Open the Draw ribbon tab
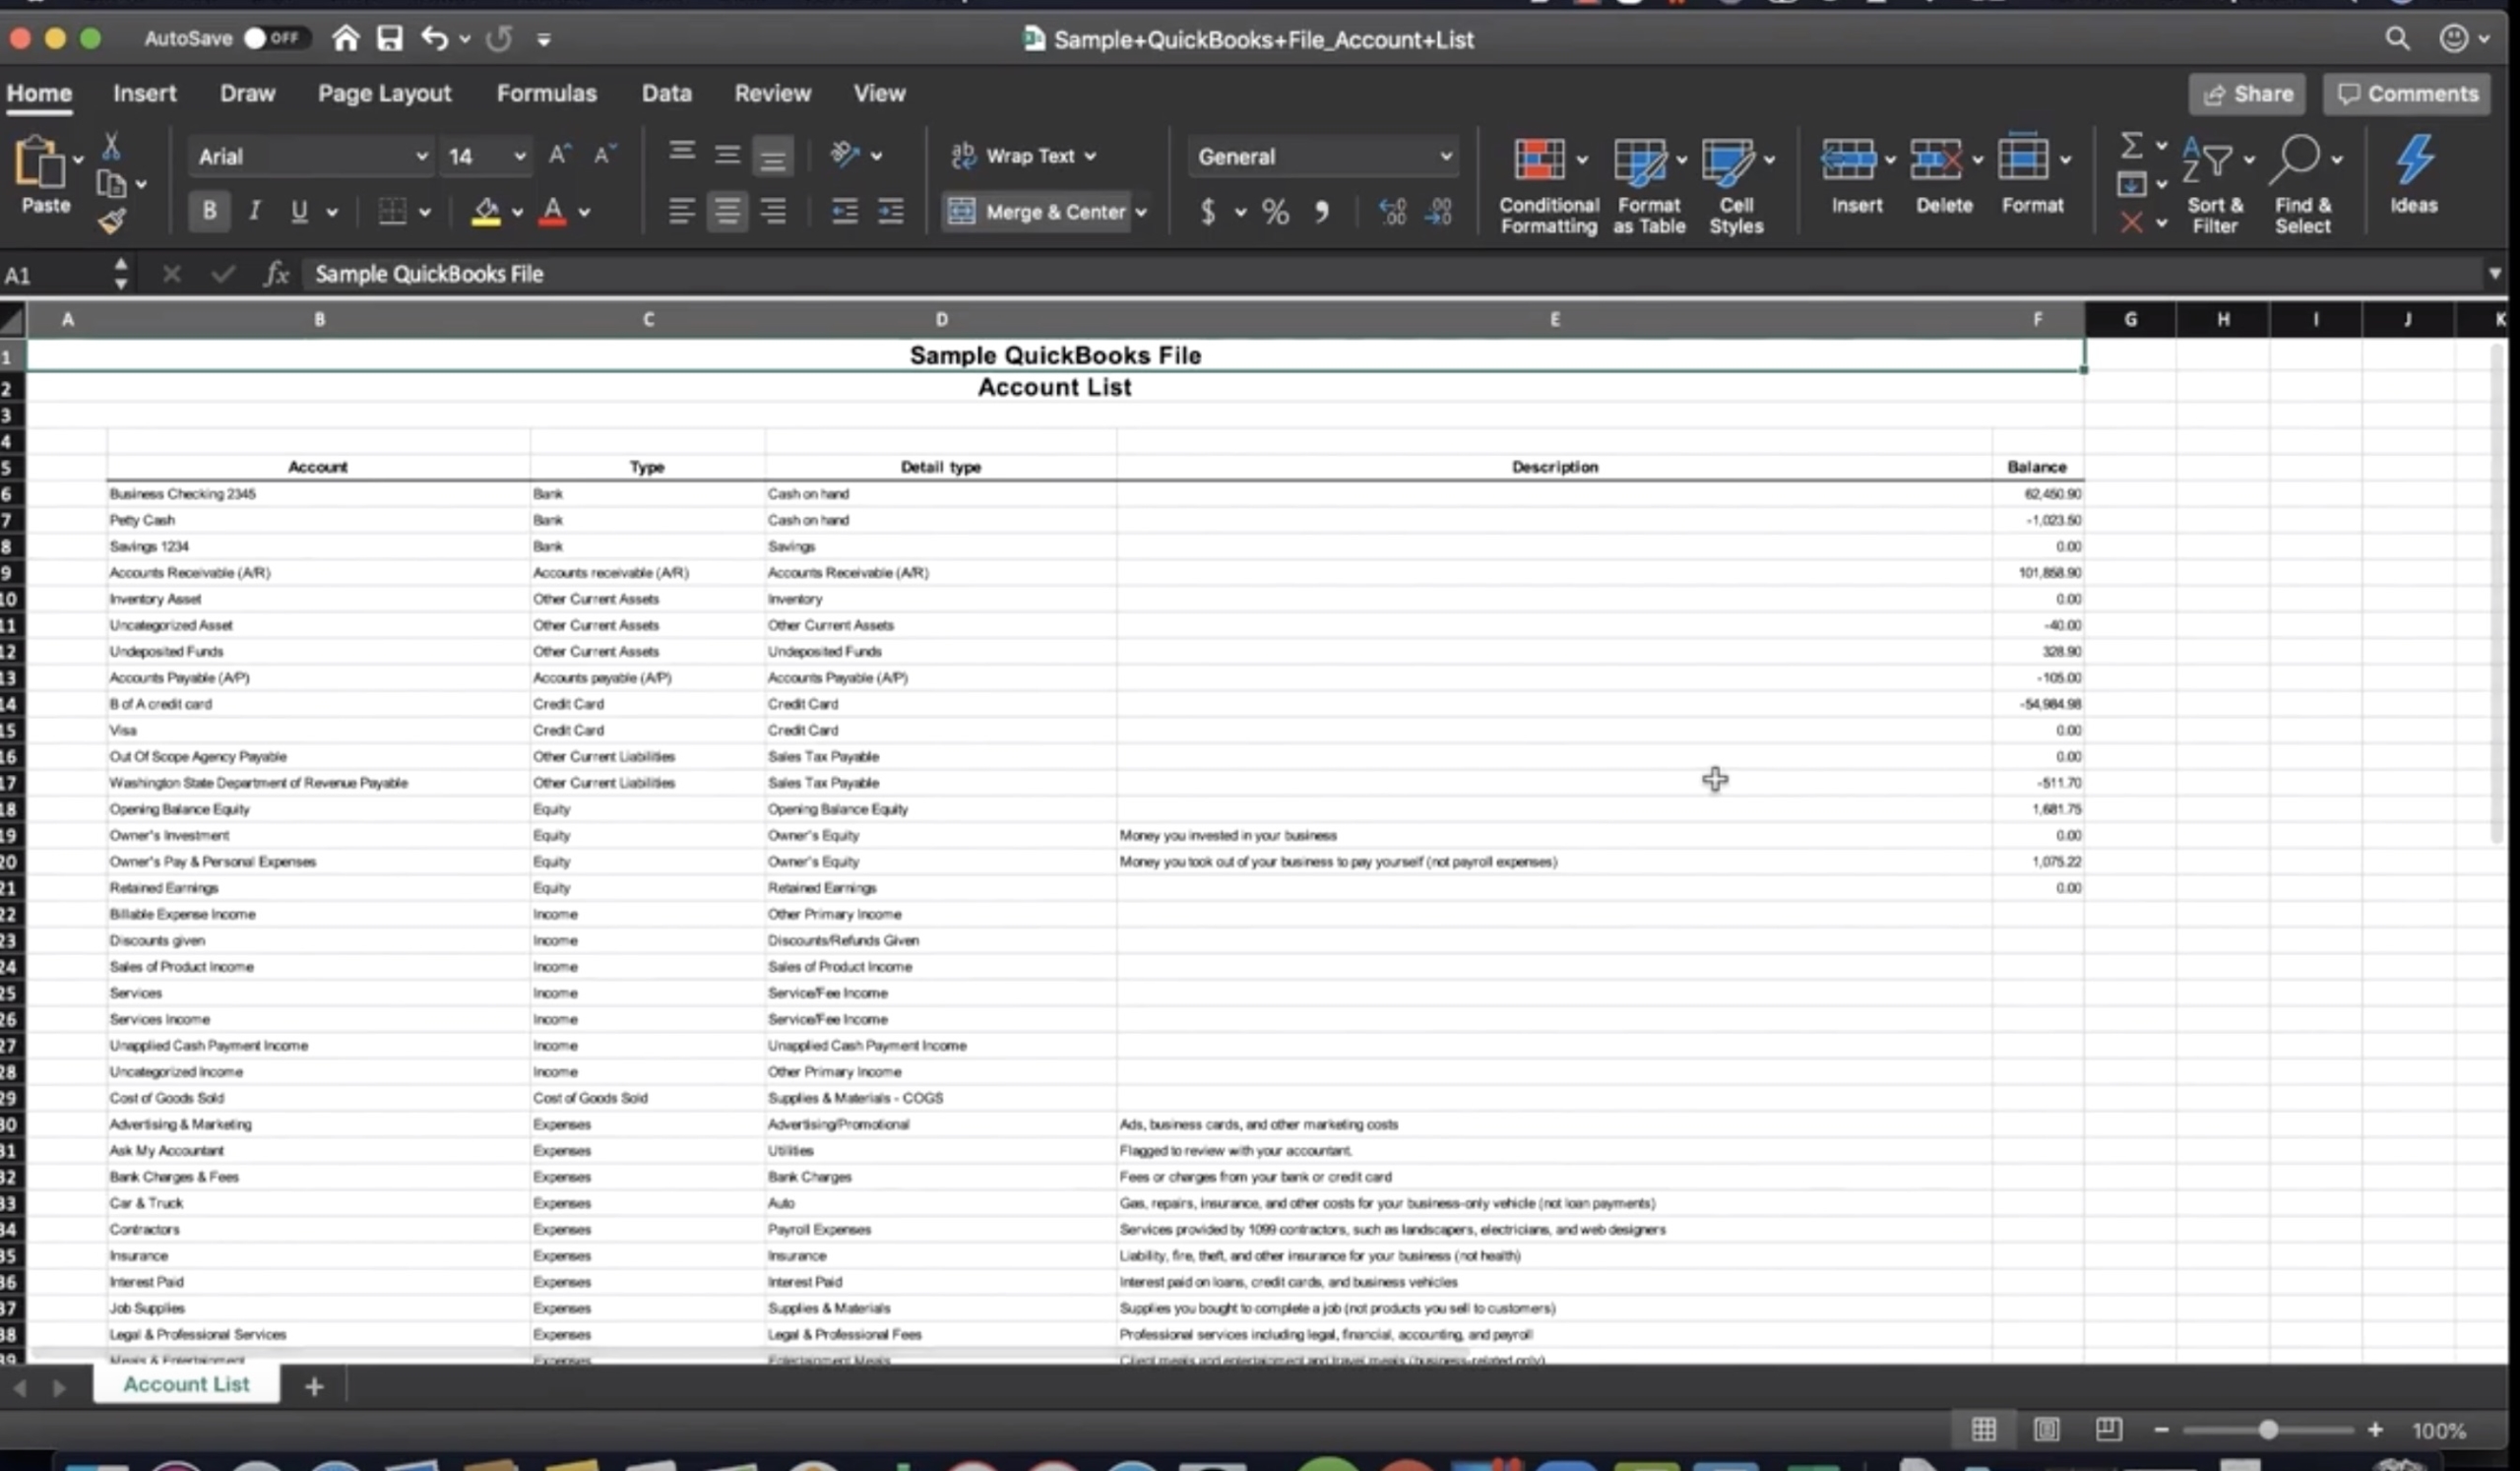 [247, 93]
